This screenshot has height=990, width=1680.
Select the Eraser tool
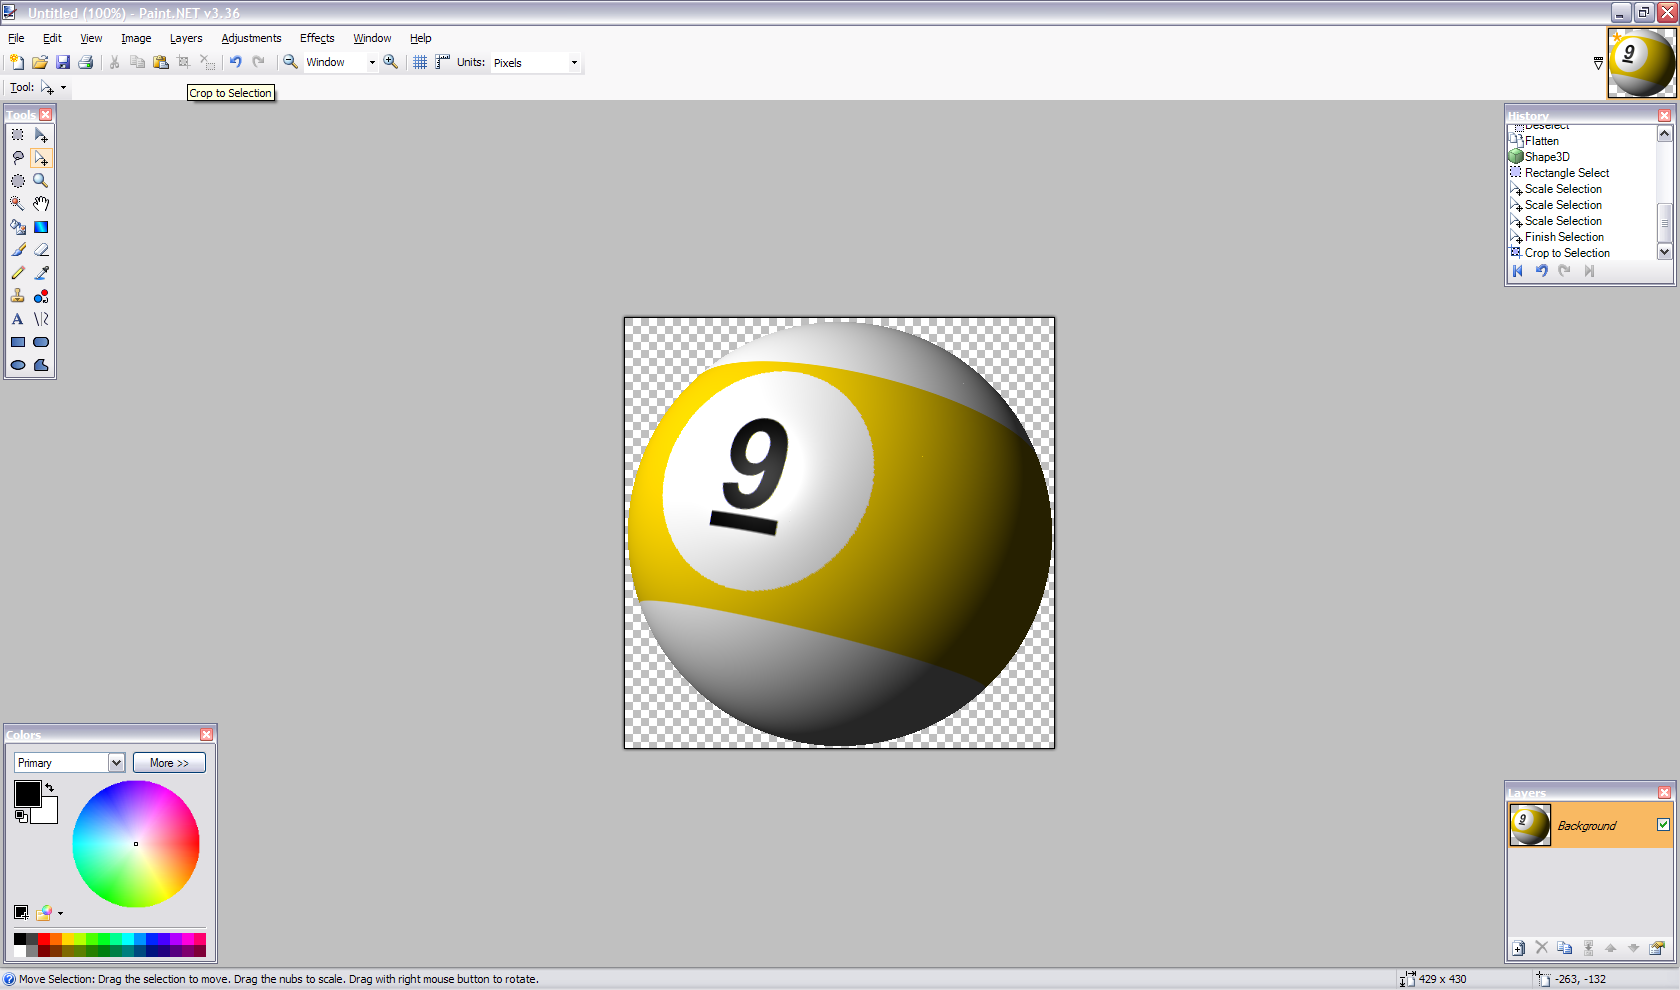[x=41, y=250]
